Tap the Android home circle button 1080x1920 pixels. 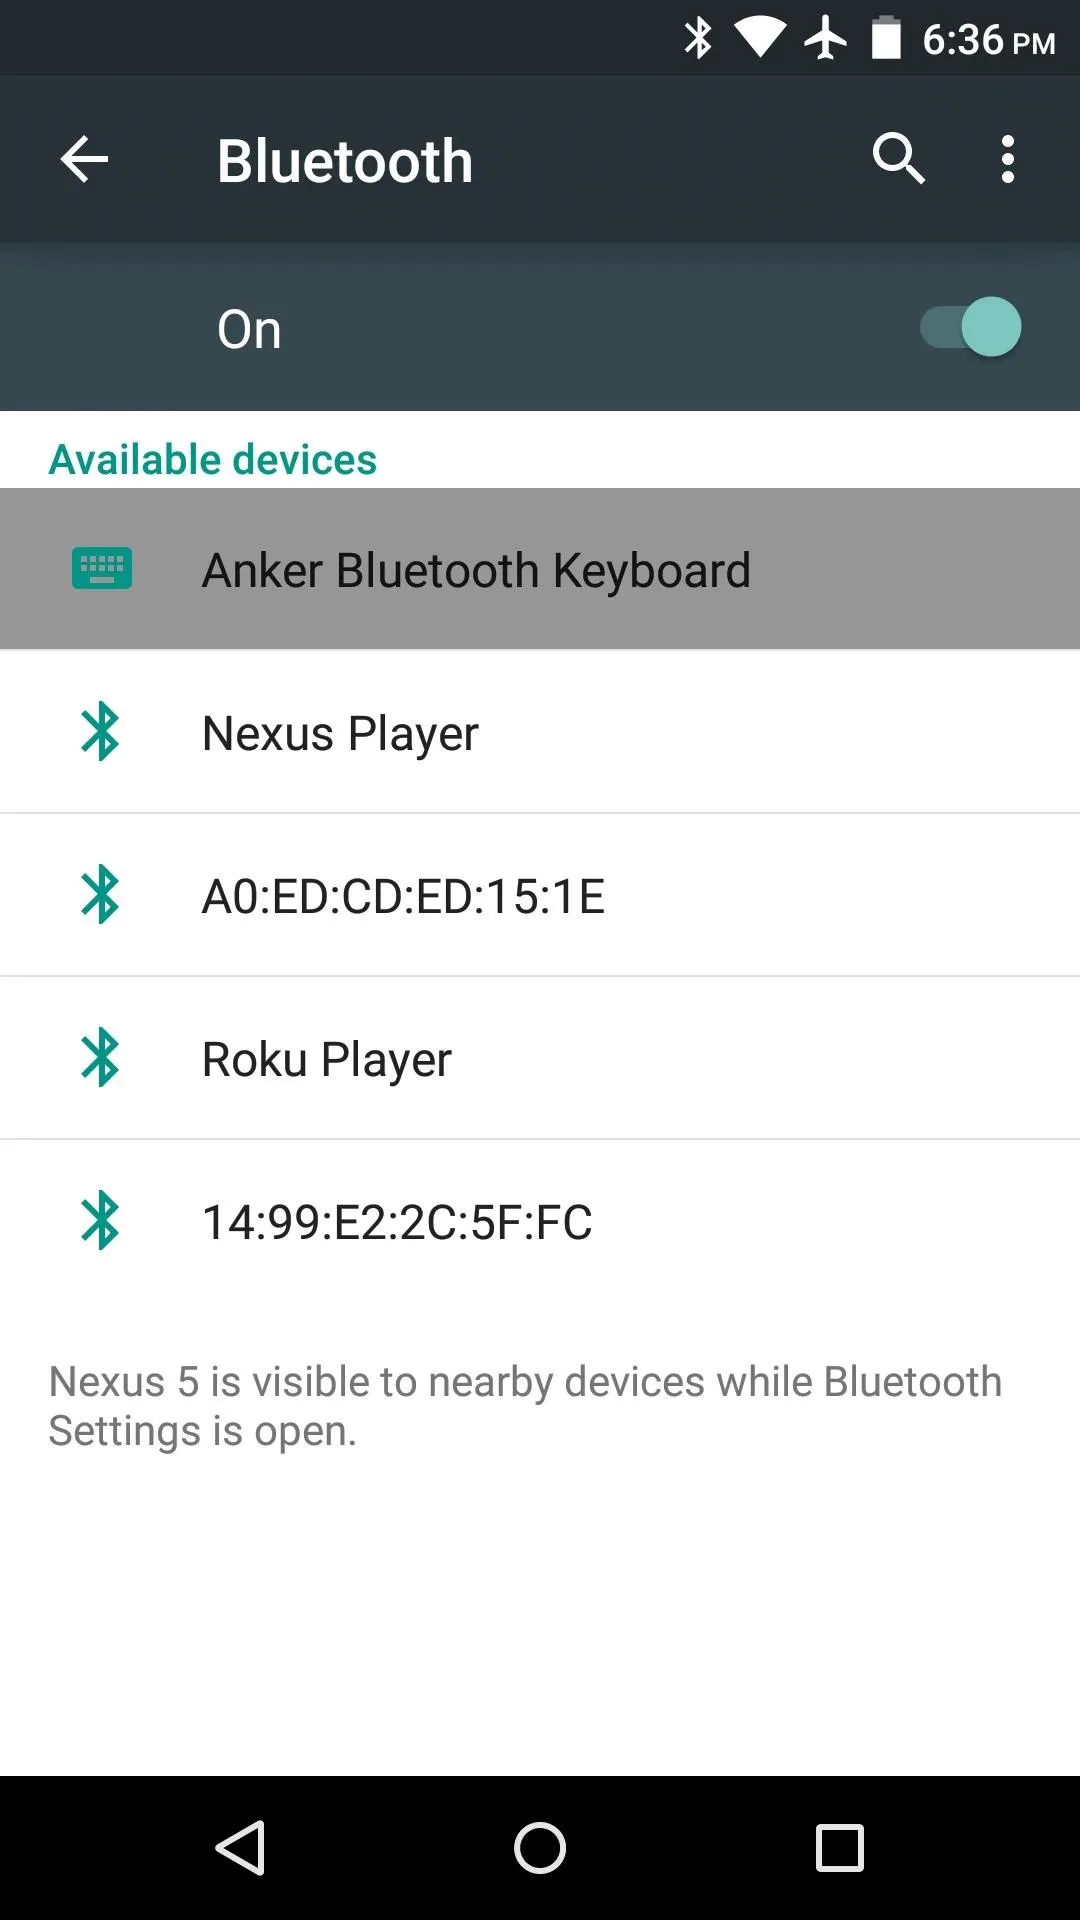click(x=540, y=1847)
